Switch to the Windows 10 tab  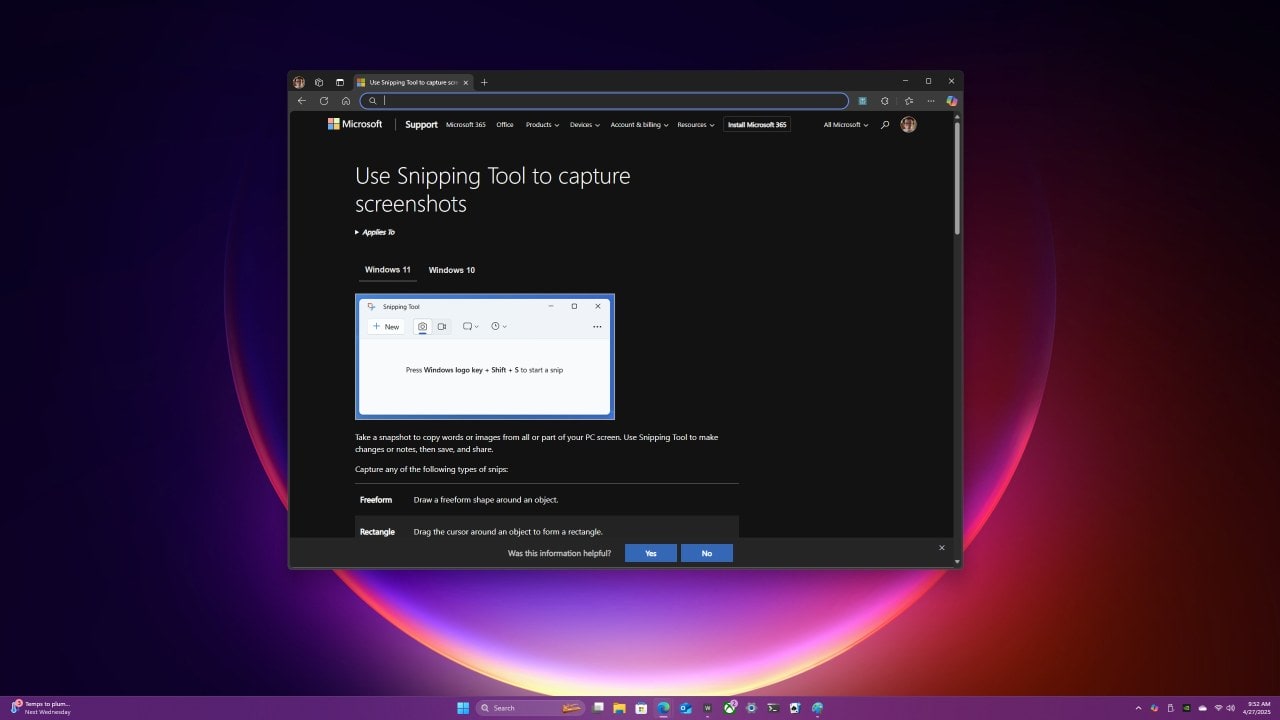click(x=451, y=269)
